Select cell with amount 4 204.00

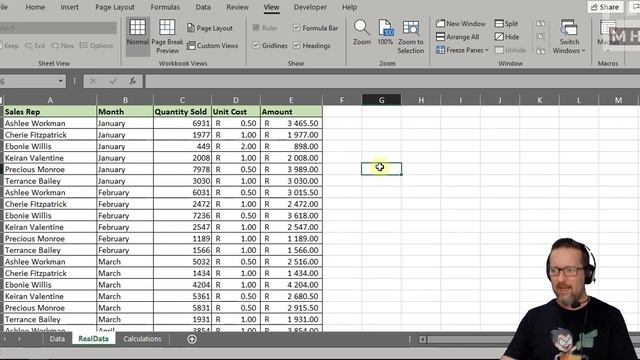pos(291,285)
